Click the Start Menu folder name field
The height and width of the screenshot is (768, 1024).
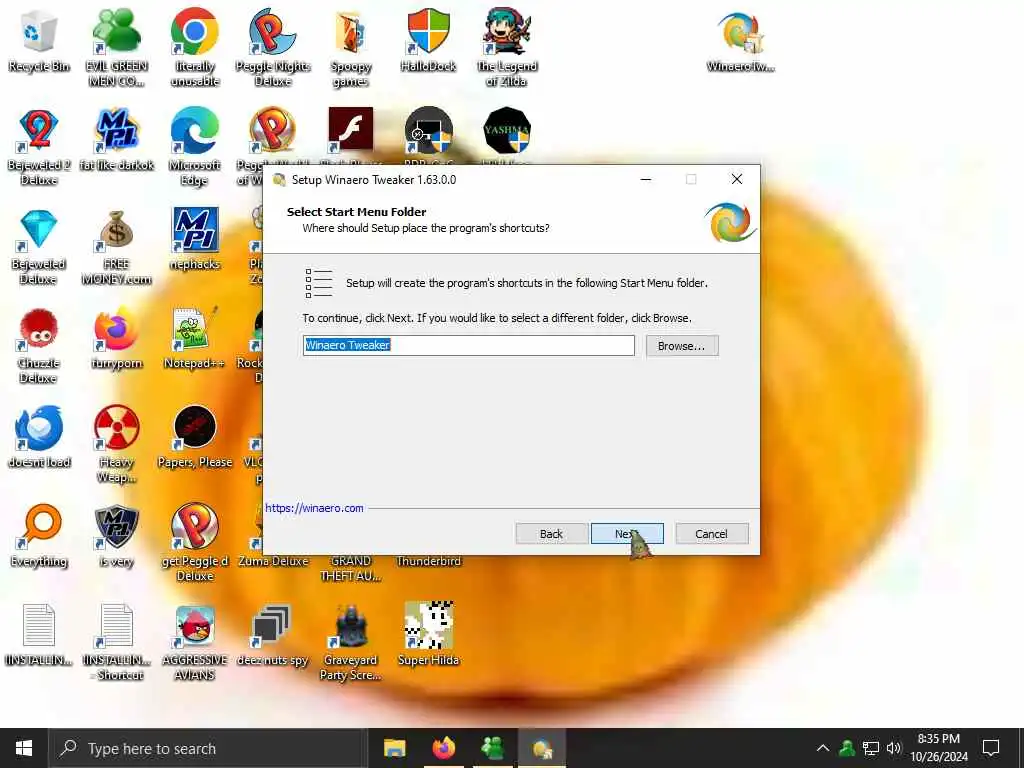468,345
